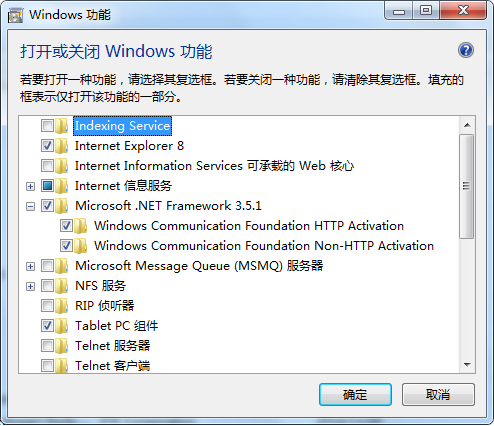The image size is (494, 426).
Task: Click the scrollbar down arrow in the feature list
Action: pyautogui.click(x=467, y=365)
